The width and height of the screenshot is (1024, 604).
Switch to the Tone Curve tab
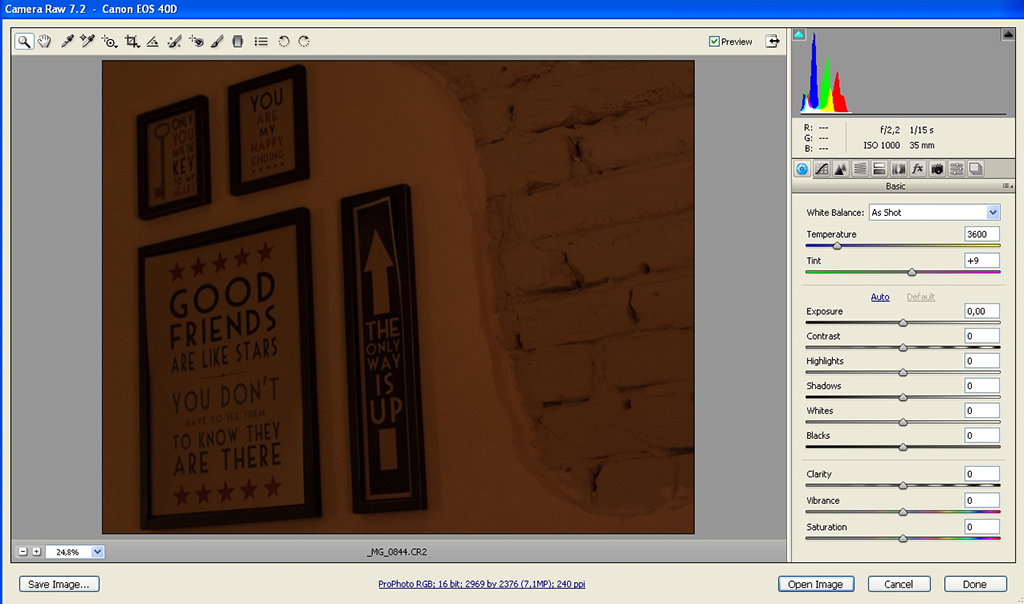pos(821,169)
